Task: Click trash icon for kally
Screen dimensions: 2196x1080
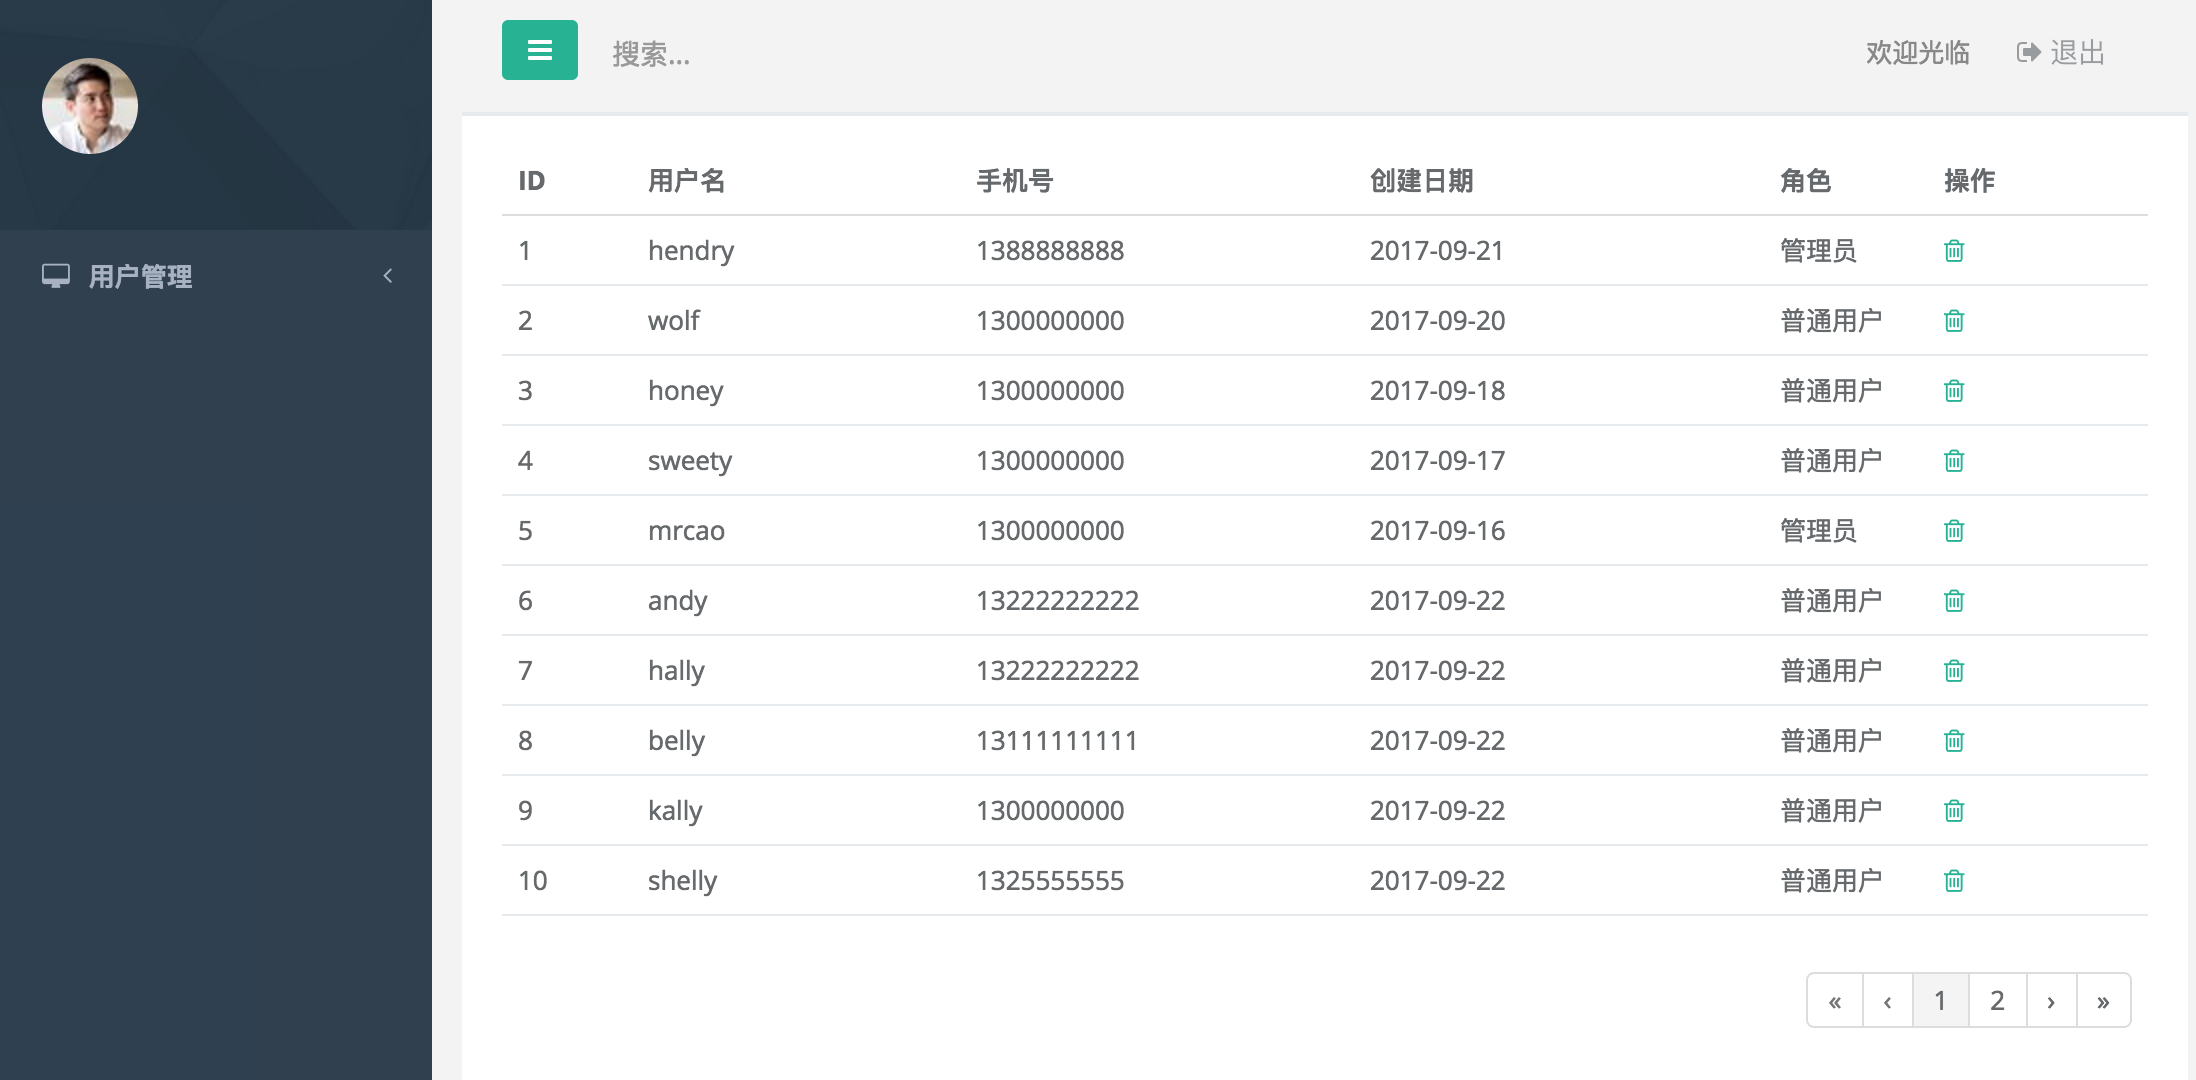Action: [x=1953, y=811]
